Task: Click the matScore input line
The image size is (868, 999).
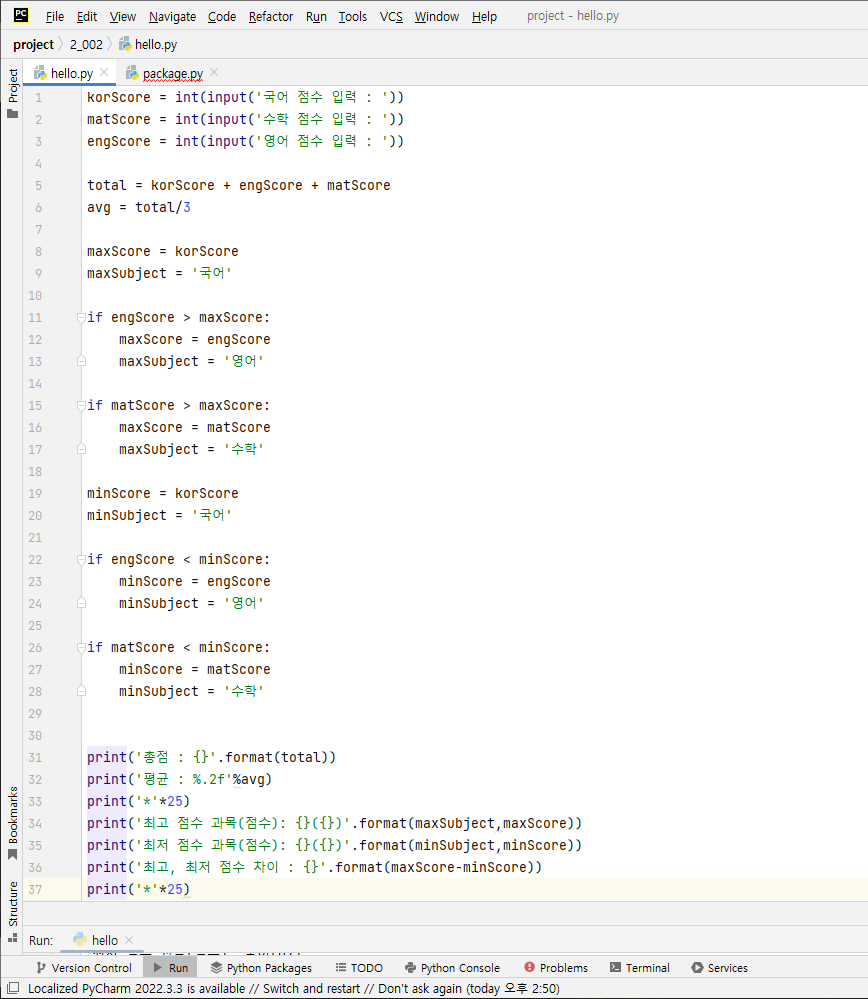Action: click(245, 119)
